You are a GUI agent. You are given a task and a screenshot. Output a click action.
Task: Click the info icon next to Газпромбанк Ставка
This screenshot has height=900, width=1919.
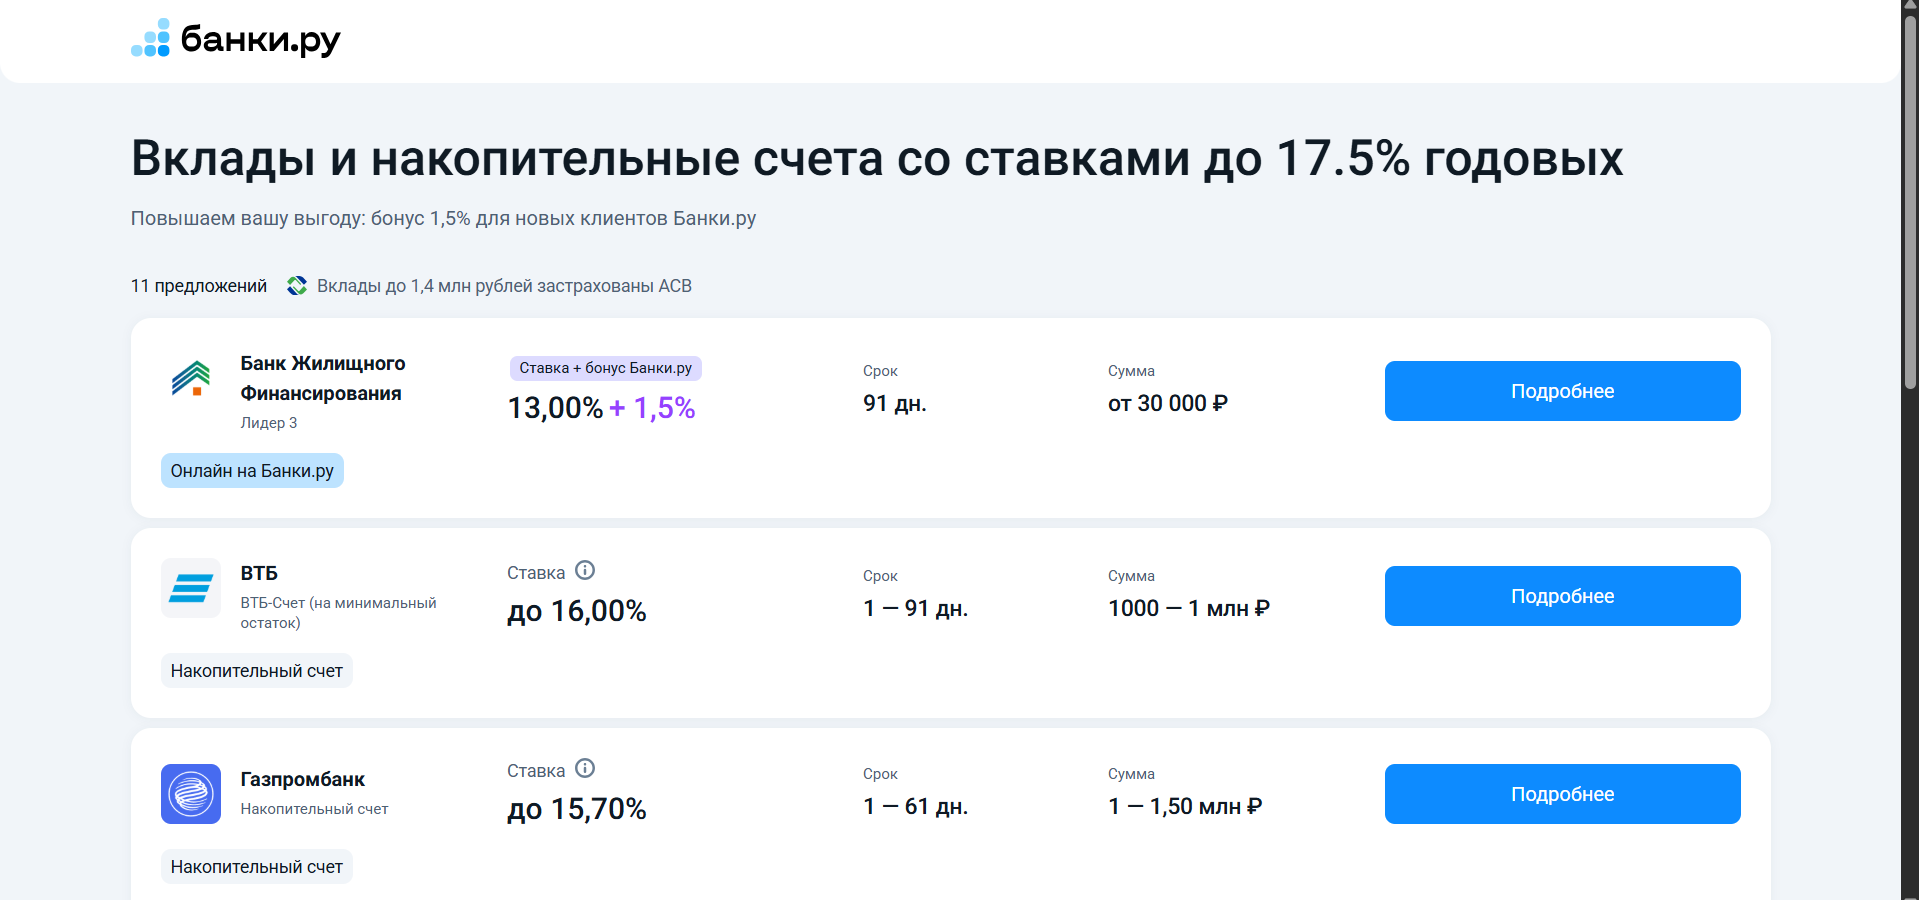point(585,768)
